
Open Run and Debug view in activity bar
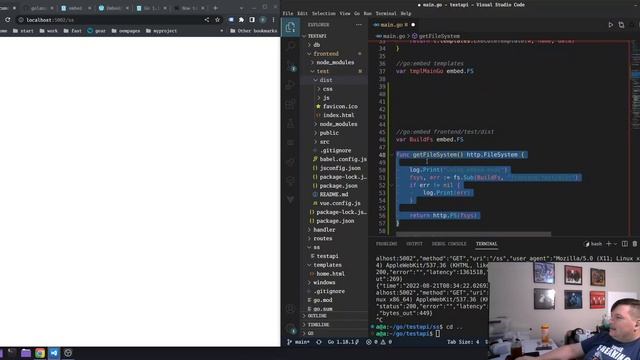[x=291, y=85]
